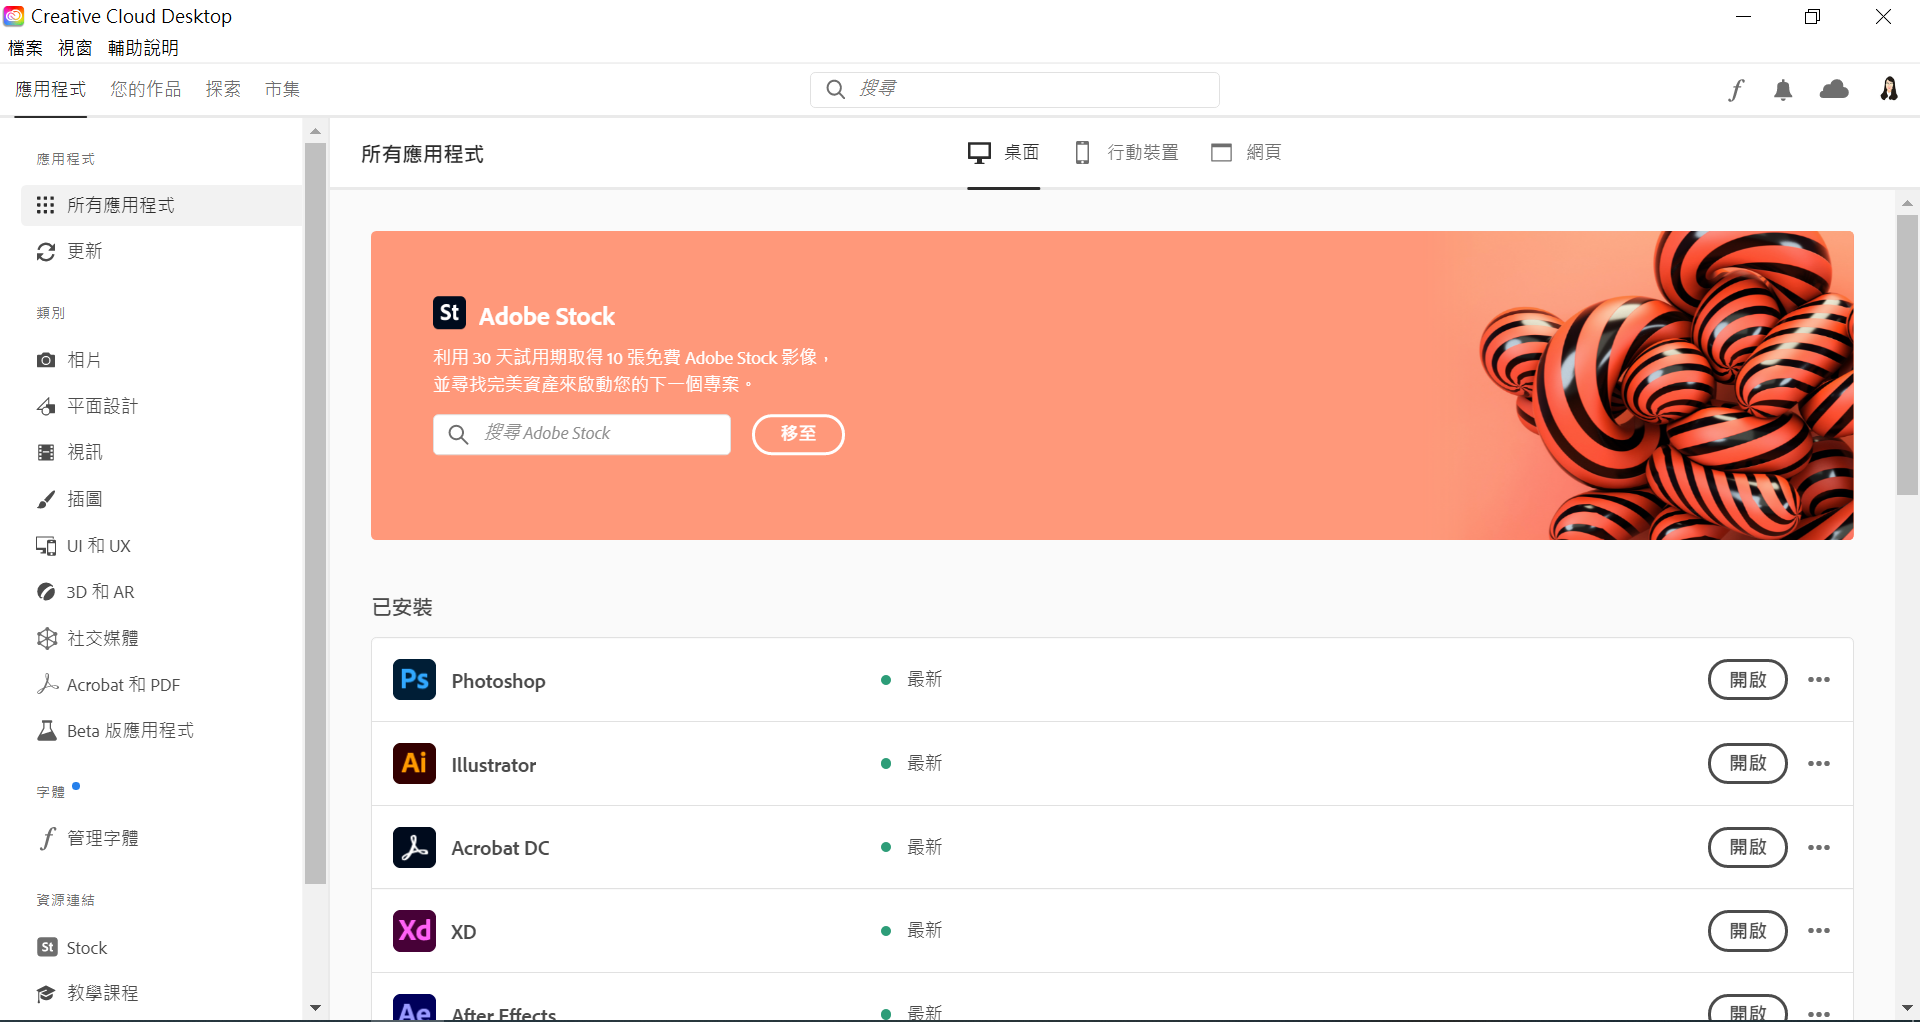Open cloud sync status icon
Screen dimensions: 1920x1022
click(x=1834, y=90)
